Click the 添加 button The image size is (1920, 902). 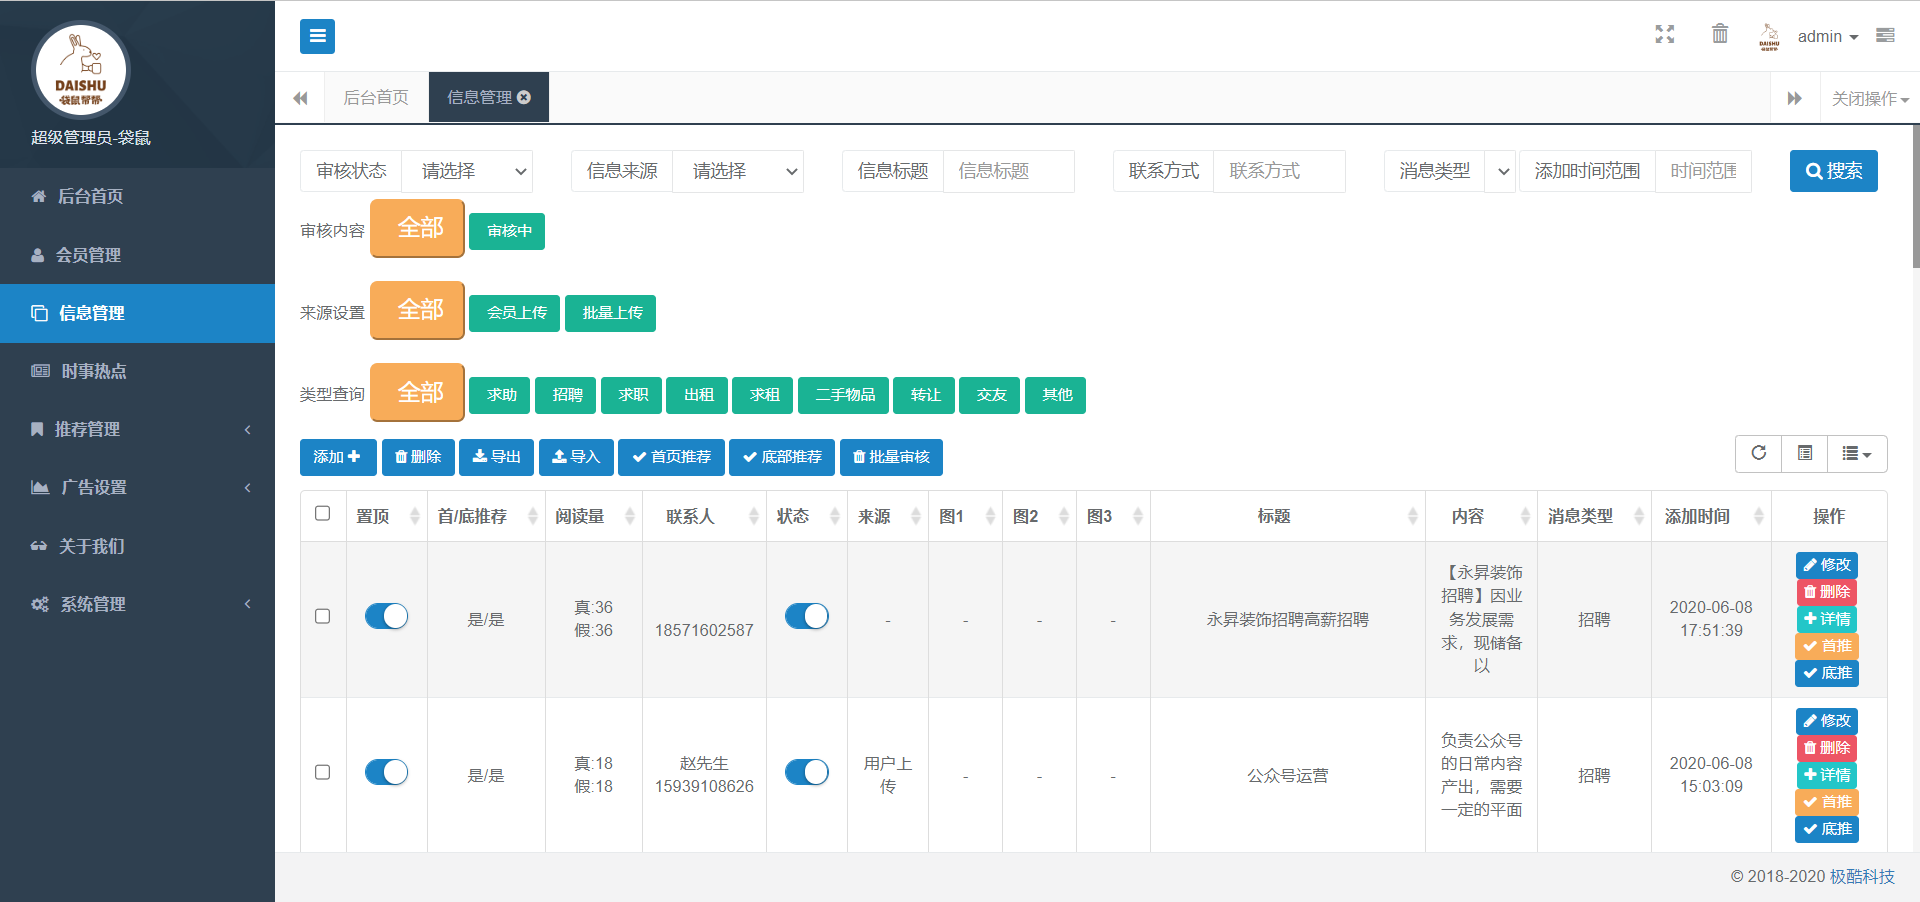(338, 457)
